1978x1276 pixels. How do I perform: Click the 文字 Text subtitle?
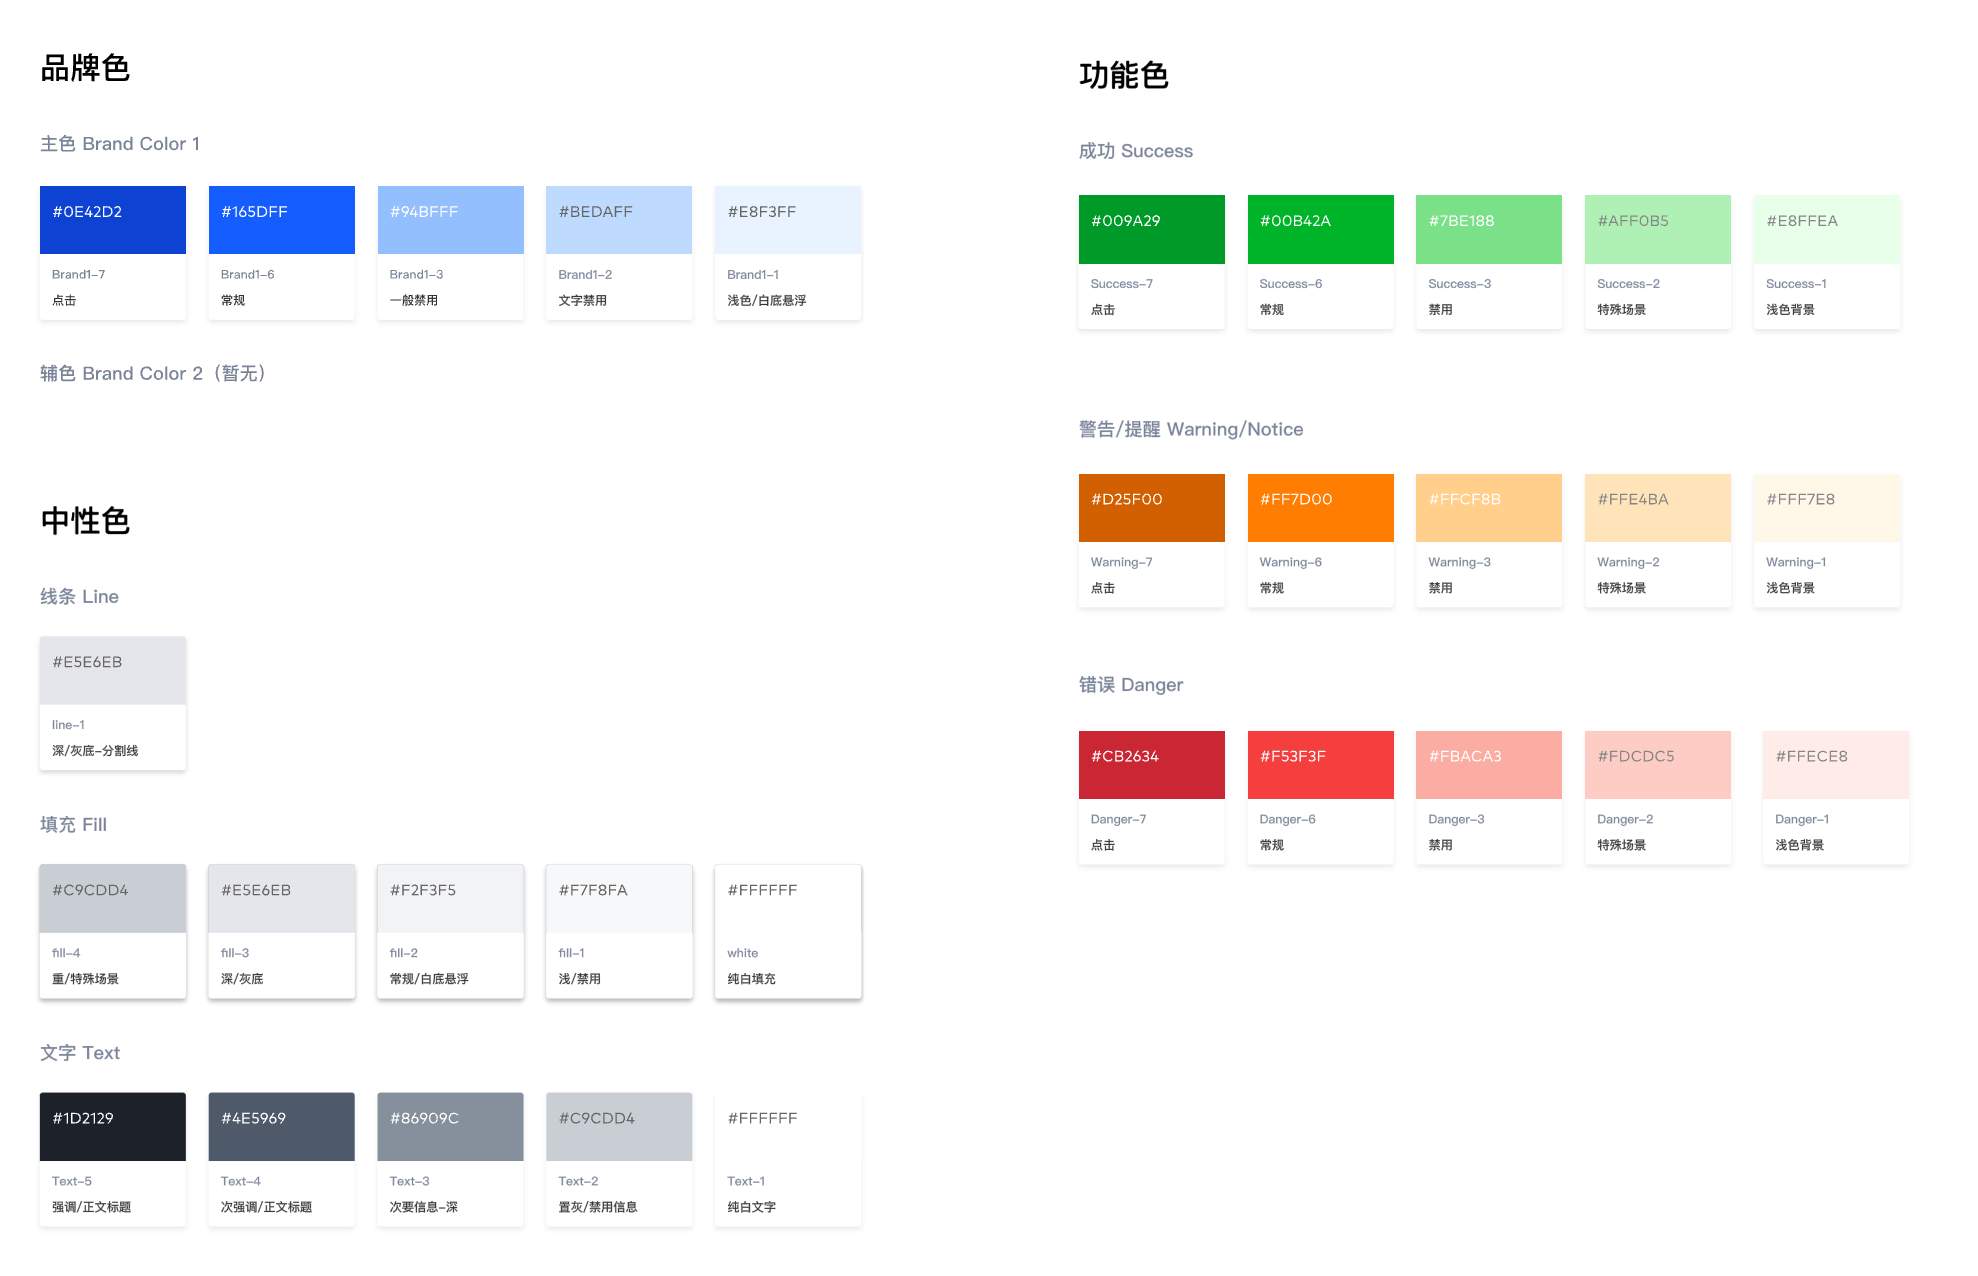[80, 1053]
